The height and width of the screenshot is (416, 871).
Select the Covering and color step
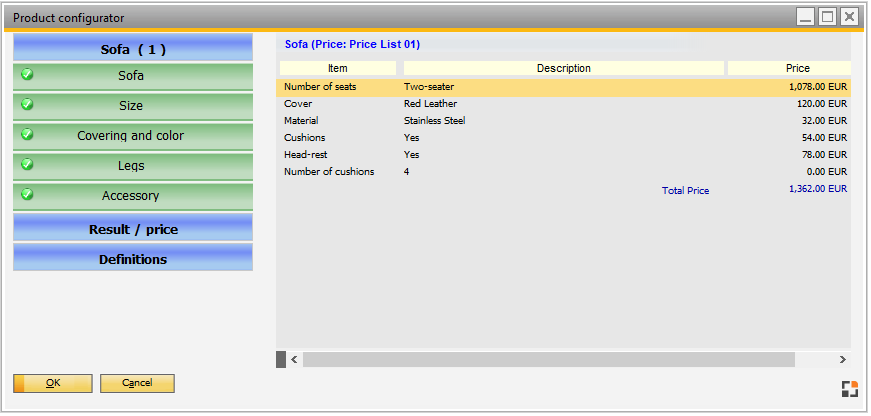click(x=131, y=135)
